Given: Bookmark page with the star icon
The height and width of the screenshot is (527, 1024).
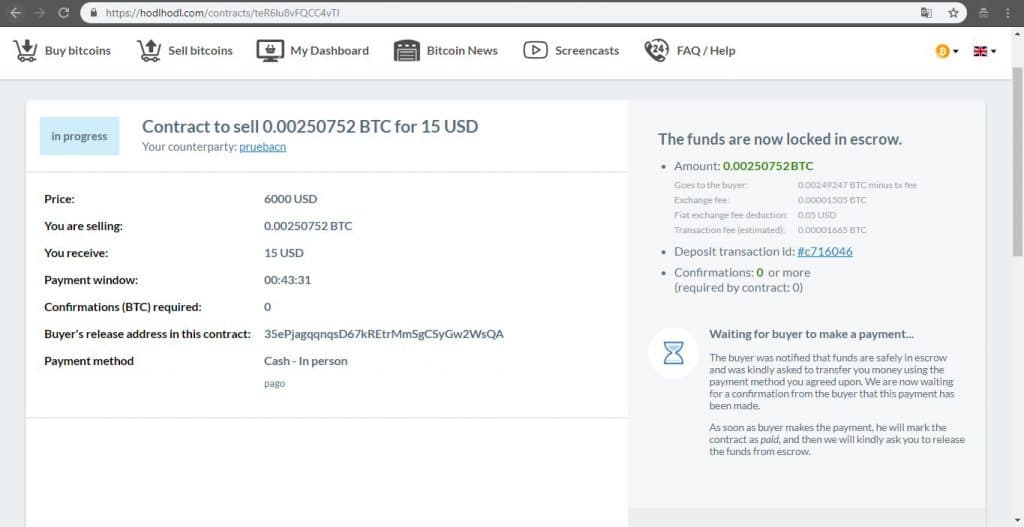Looking at the screenshot, I should point(953,12).
